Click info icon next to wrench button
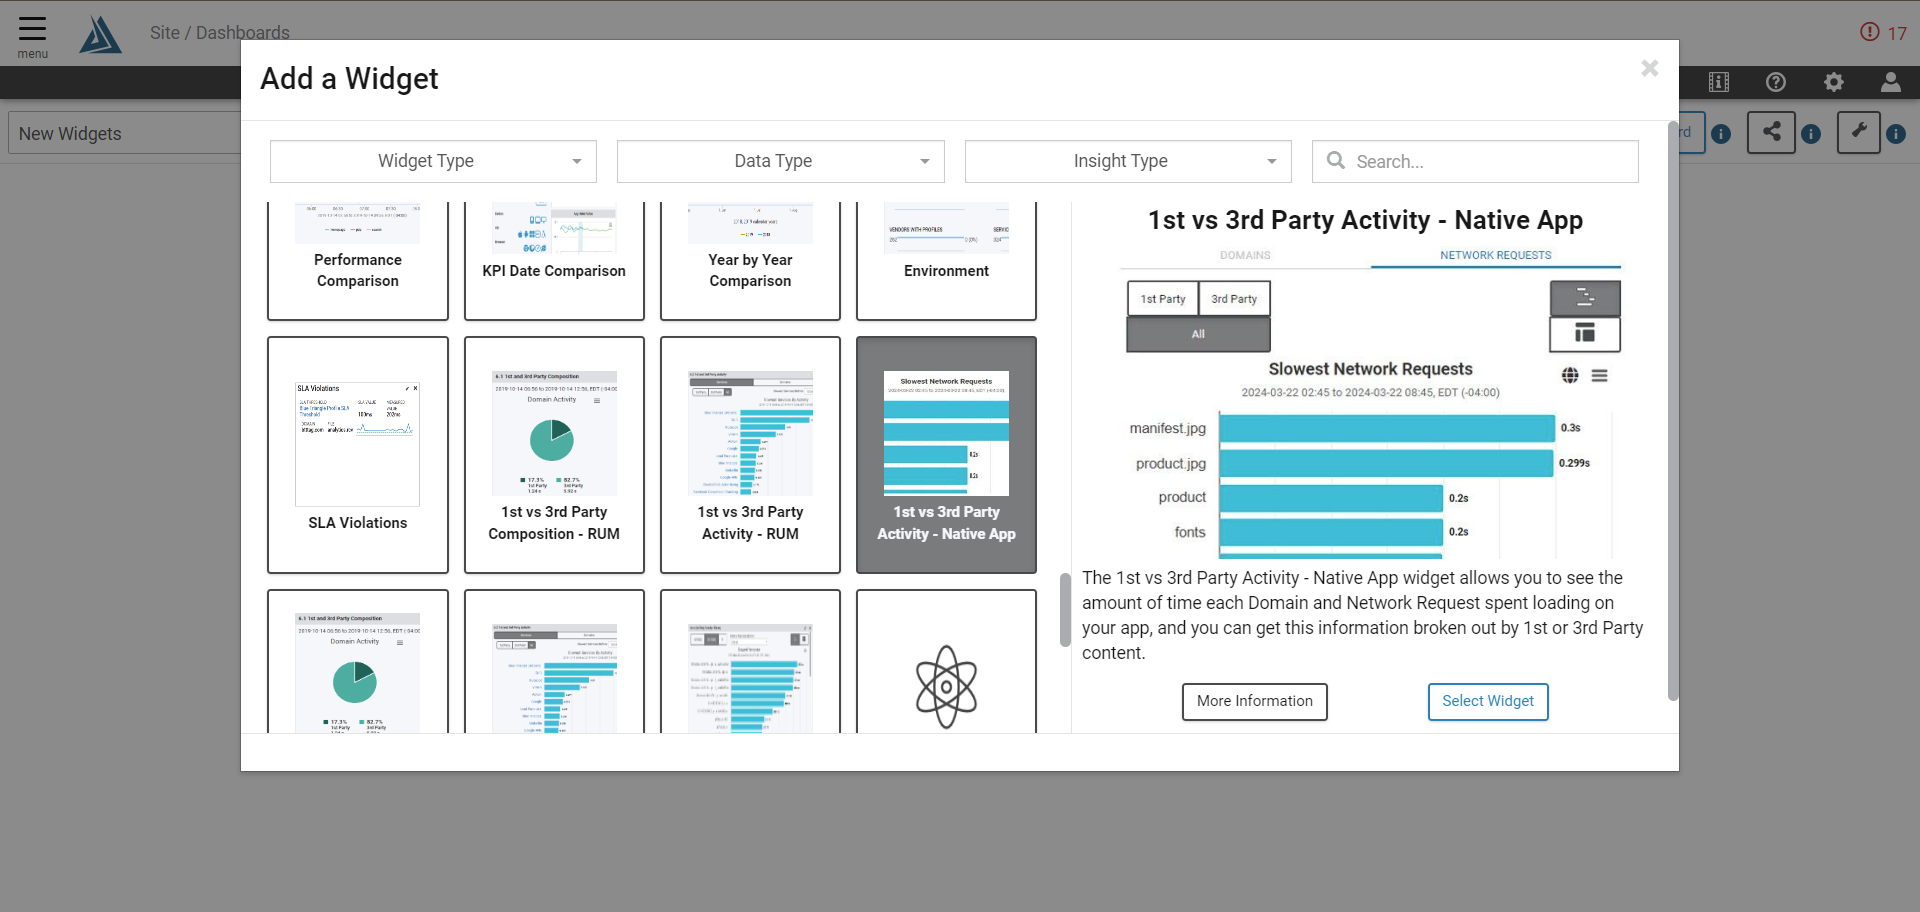1920x912 pixels. click(x=1896, y=134)
